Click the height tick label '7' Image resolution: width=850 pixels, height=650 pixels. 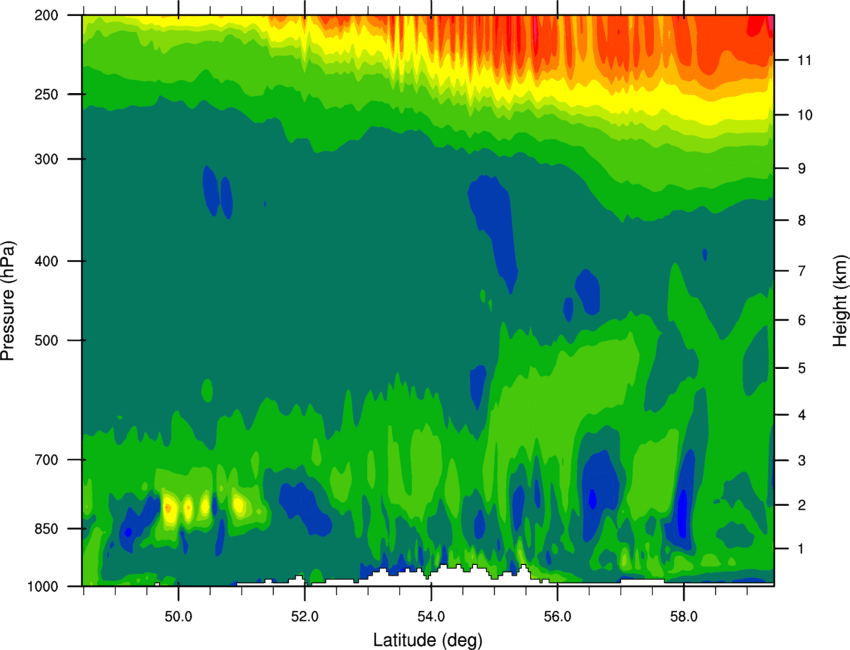point(801,271)
